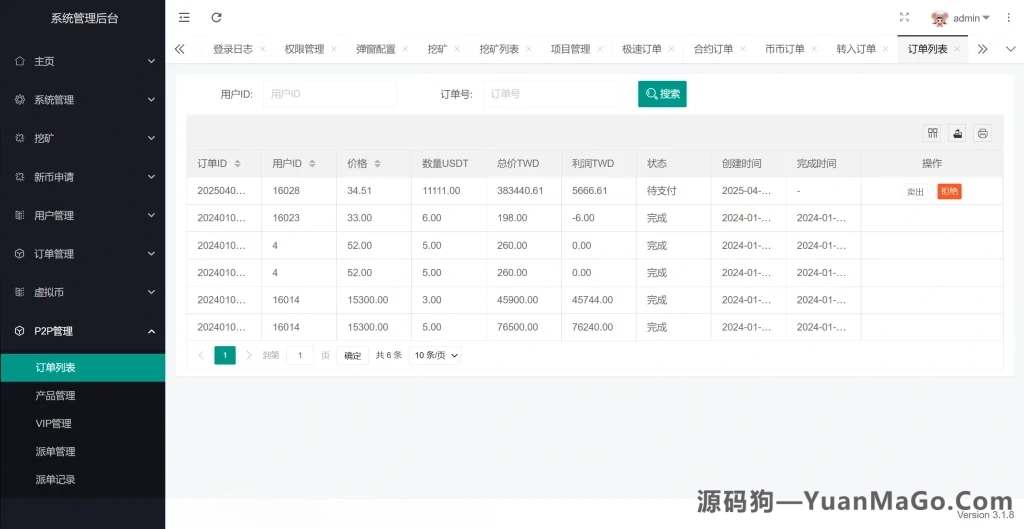Open 派单管理 in sidebar
Screen dimensions: 1024x529
(82, 452)
